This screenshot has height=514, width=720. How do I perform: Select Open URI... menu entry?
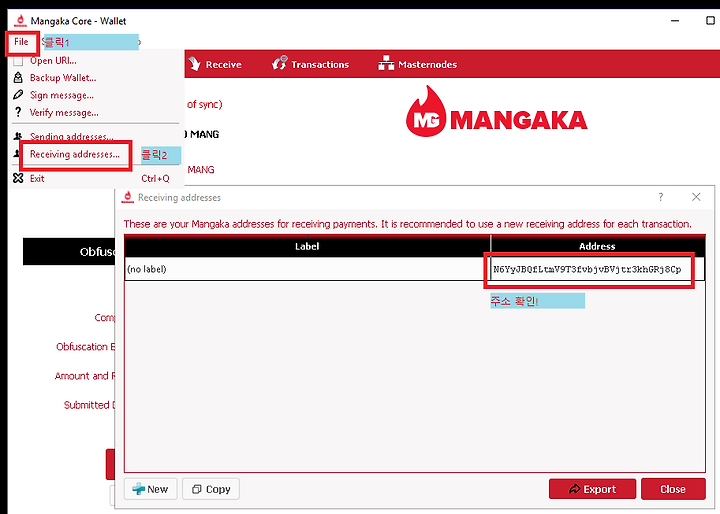tap(53, 61)
